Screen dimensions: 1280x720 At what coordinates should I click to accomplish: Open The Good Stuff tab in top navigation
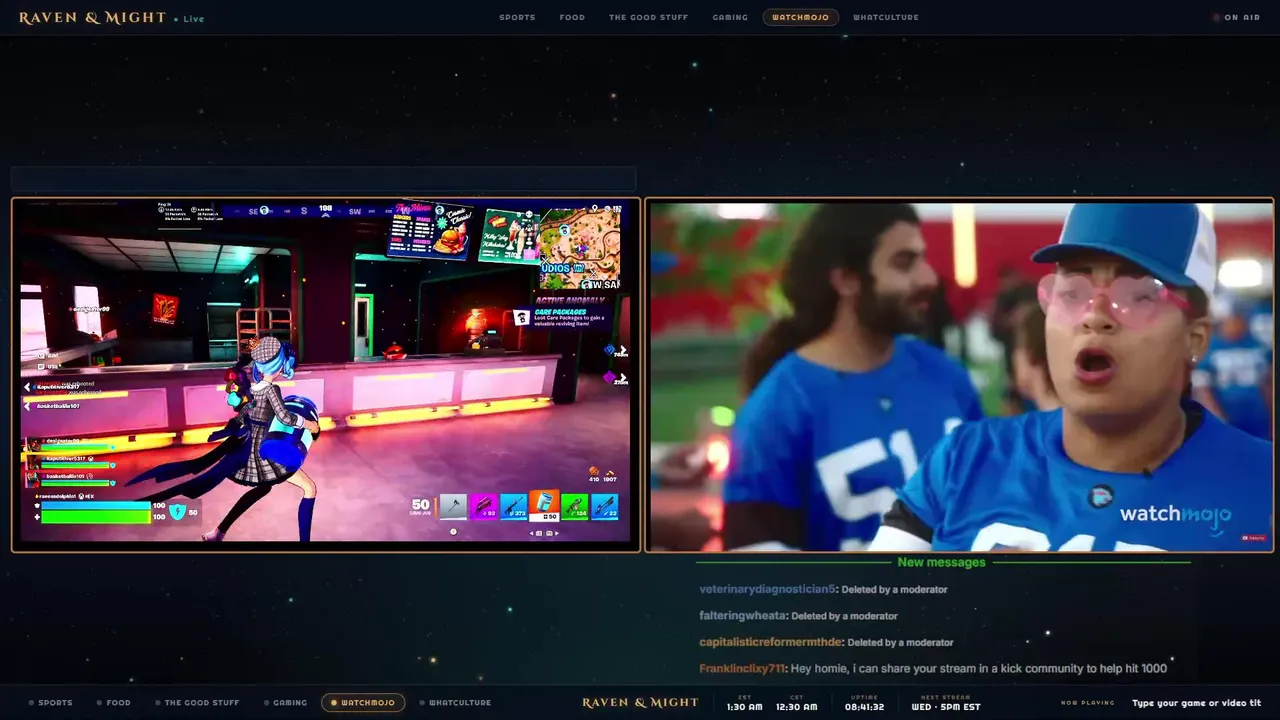click(x=648, y=17)
